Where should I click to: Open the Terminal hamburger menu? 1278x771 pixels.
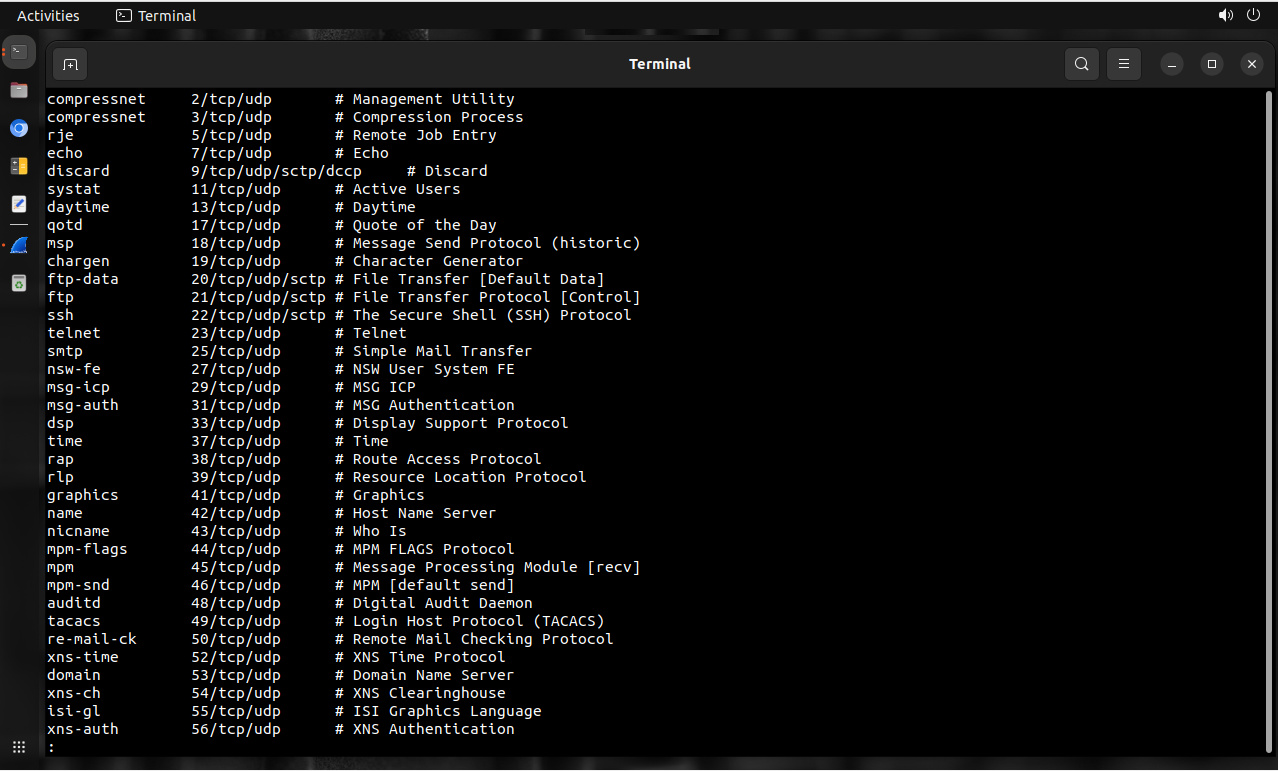(x=1123, y=64)
